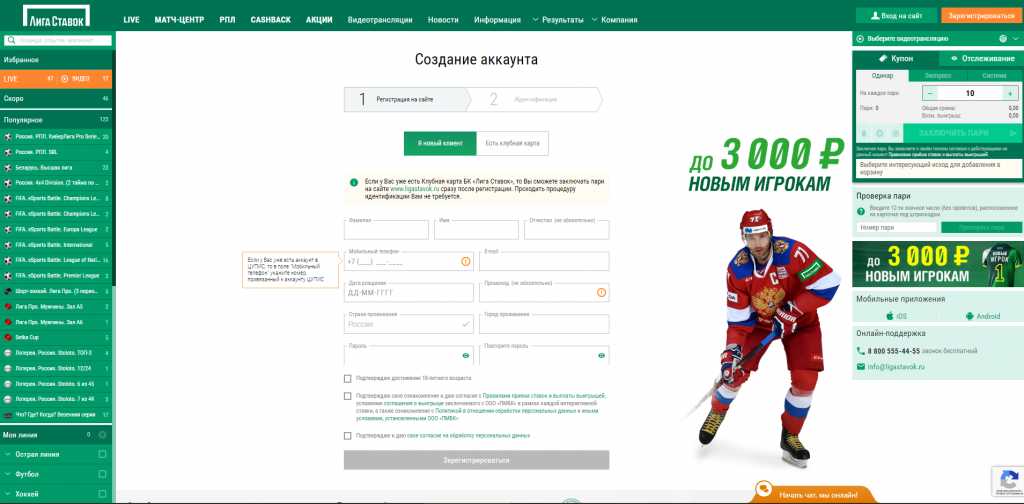Open the orange online chat button

click(x=813, y=494)
